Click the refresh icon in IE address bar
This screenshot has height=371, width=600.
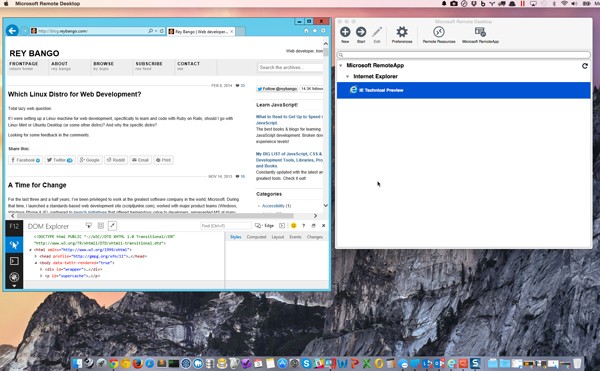(162, 31)
